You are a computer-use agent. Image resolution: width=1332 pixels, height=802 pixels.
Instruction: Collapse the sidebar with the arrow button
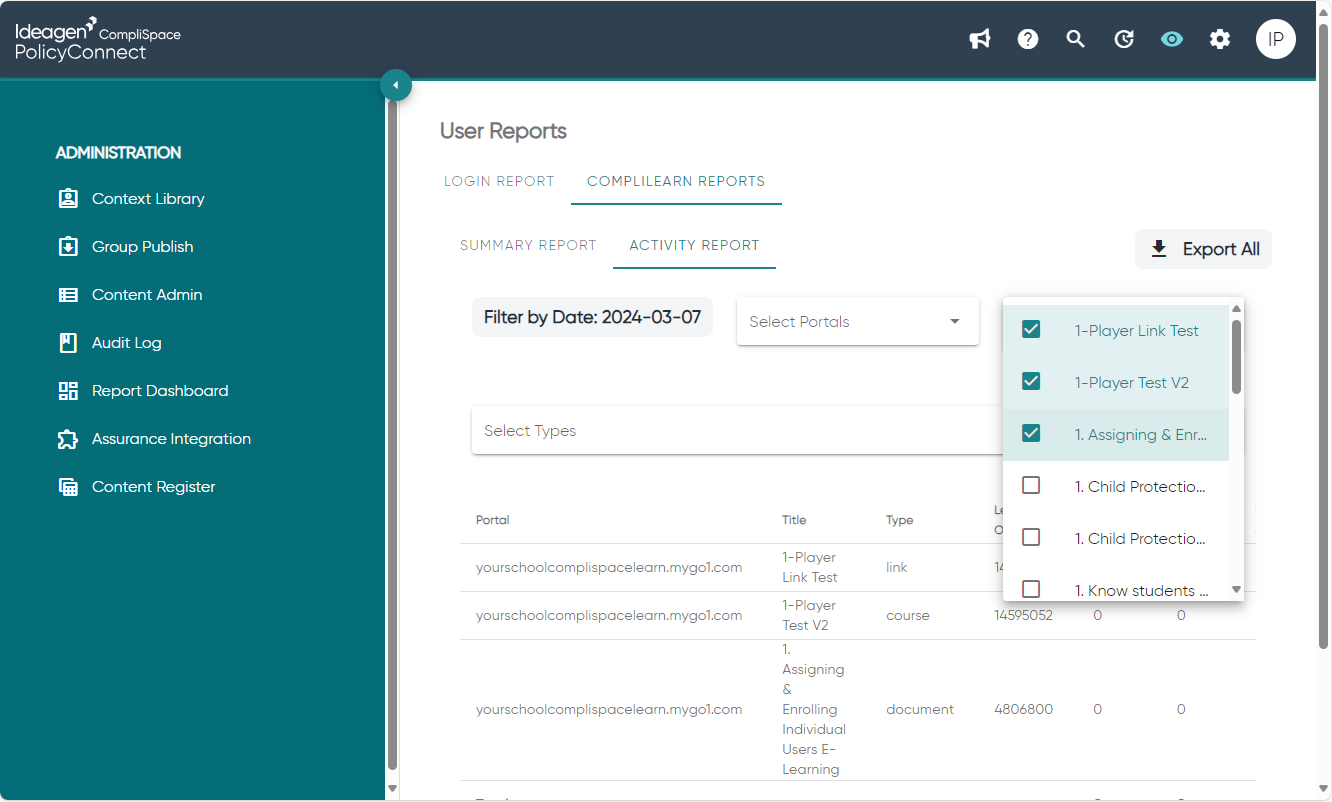(396, 85)
